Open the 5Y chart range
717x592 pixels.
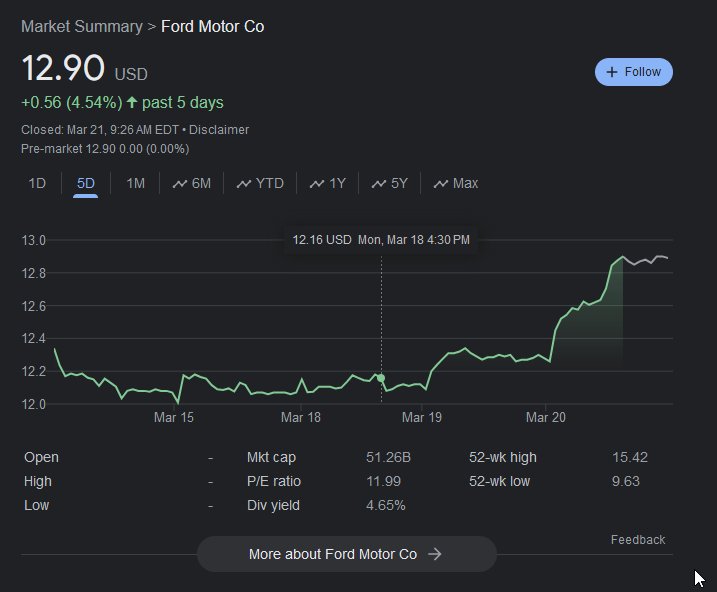[390, 183]
